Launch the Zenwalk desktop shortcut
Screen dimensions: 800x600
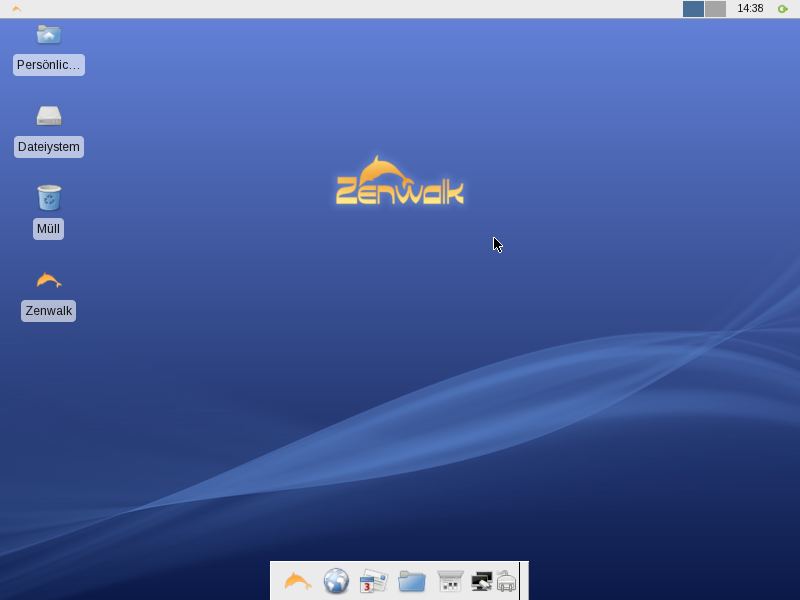click(48, 280)
